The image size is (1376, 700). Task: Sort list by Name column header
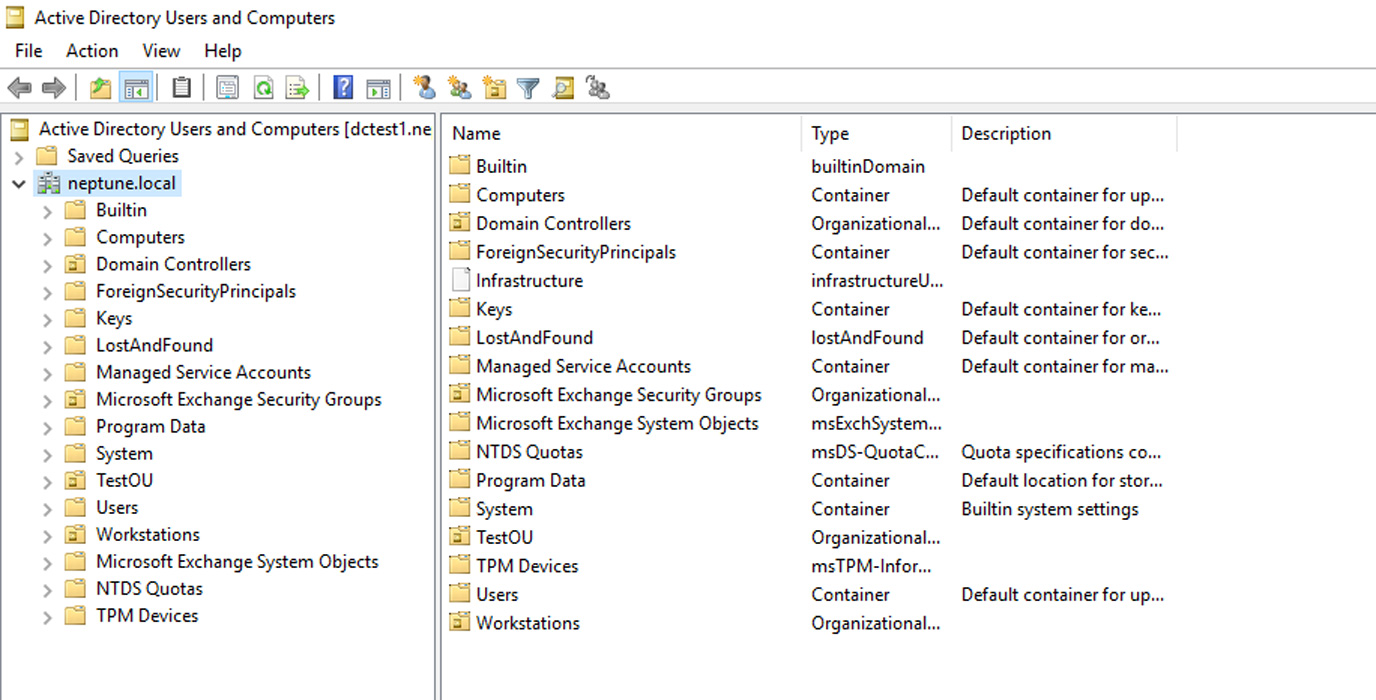pos(622,134)
